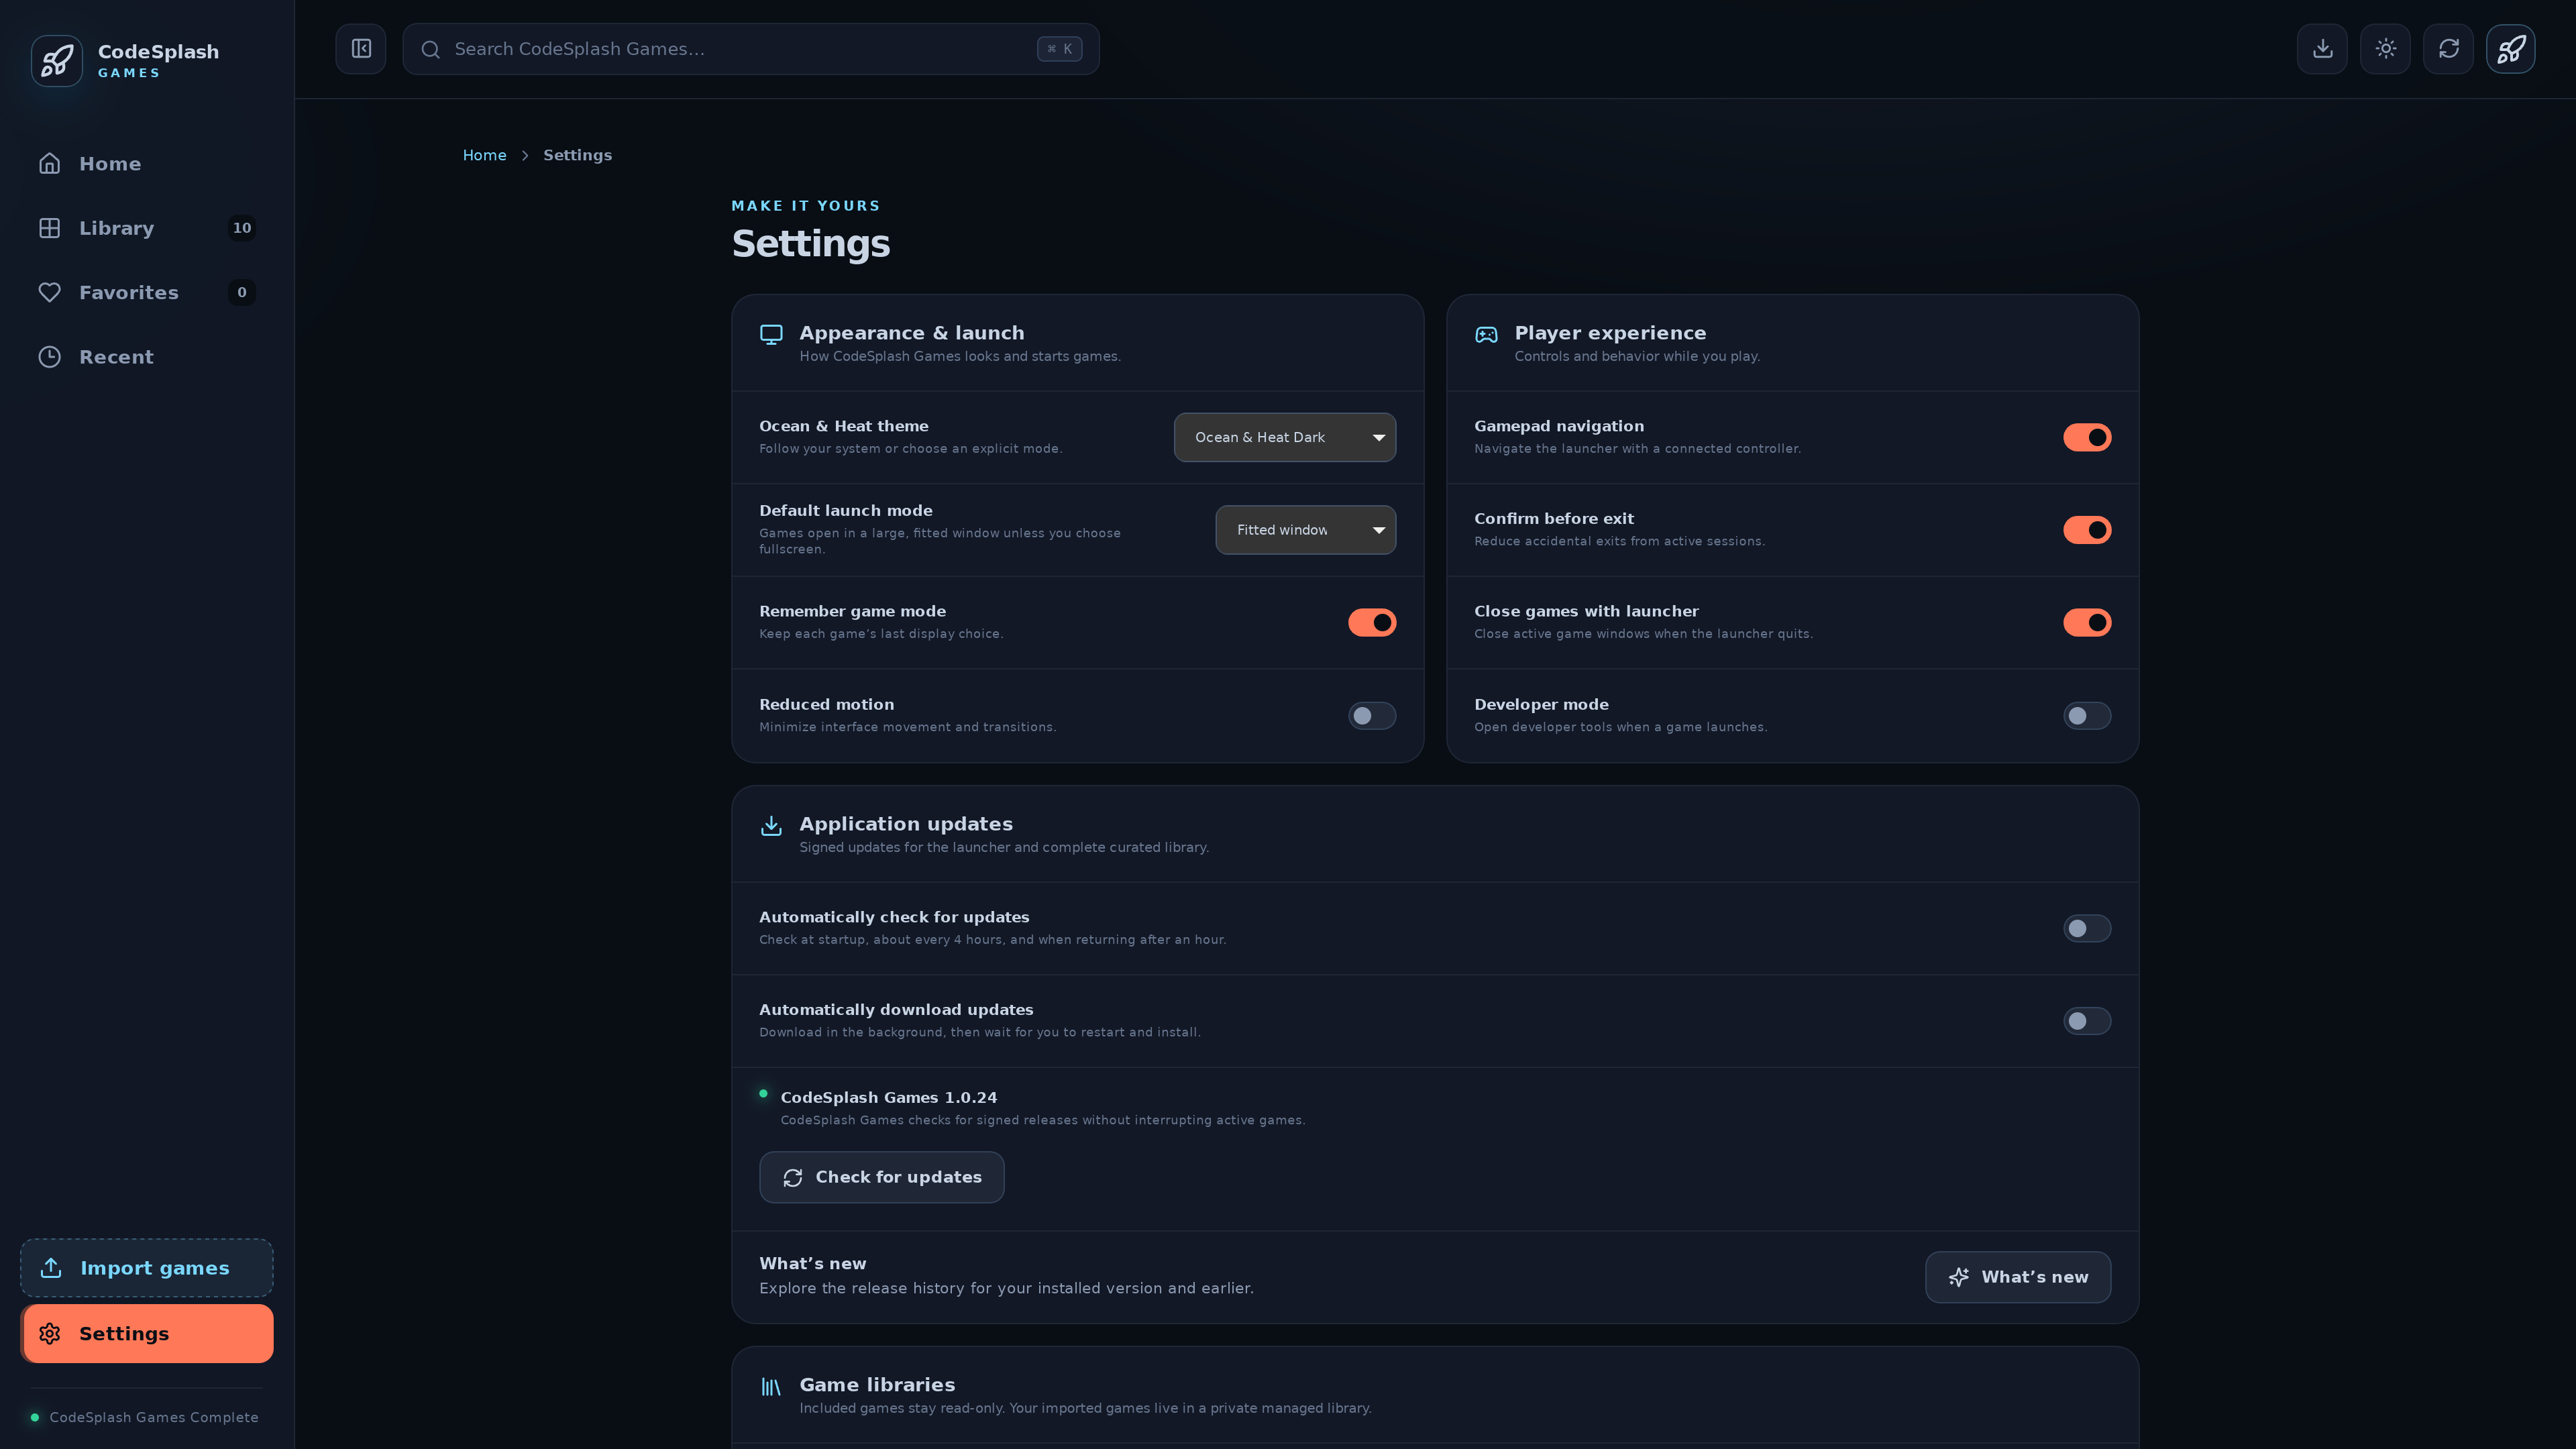Viewport: 2576px width, 1449px height.
Task: Click the CodeSplash Games 1.0.24 version text
Action: [888, 1098]
